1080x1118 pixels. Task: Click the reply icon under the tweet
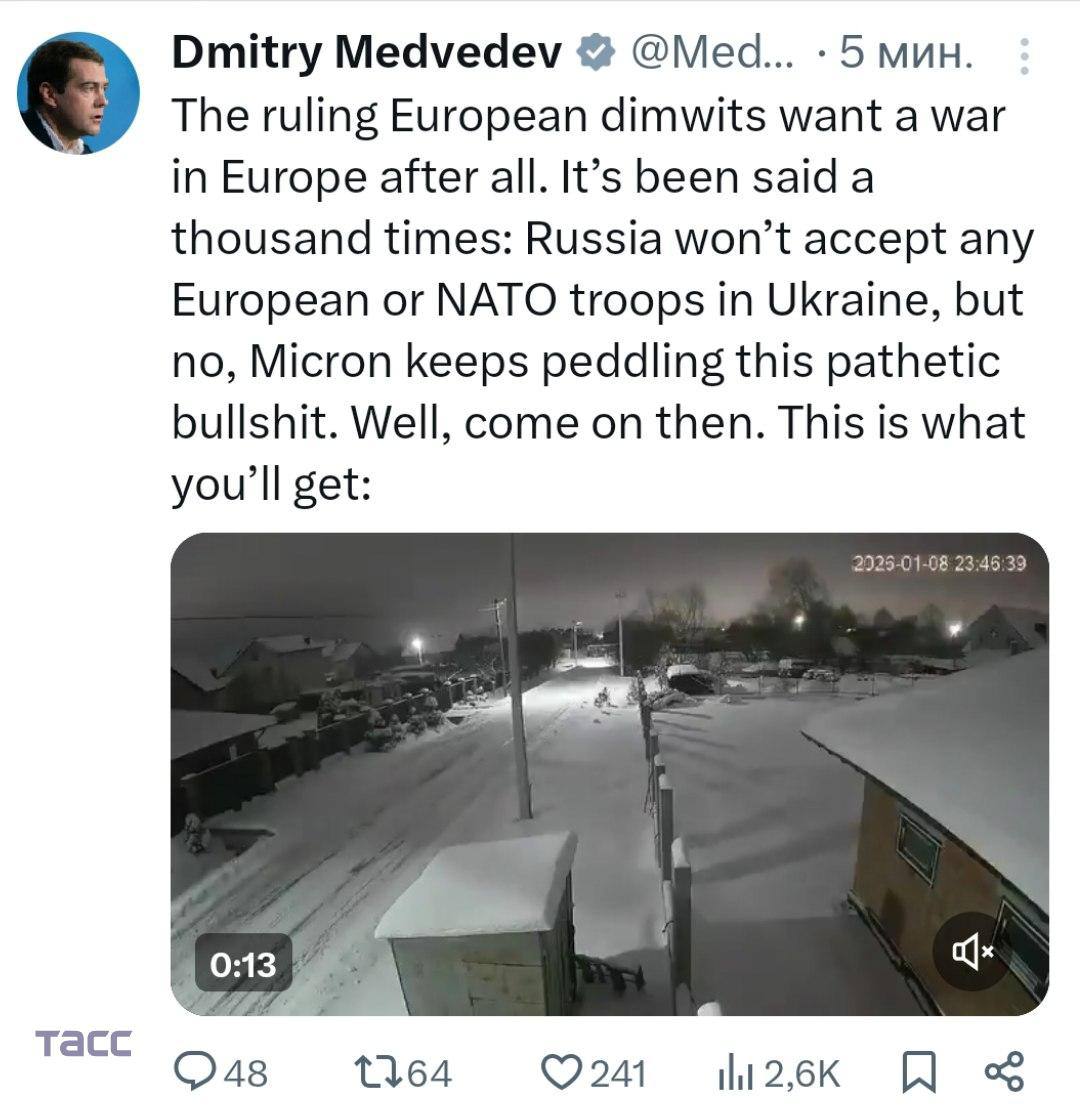tap(194, 1070)
